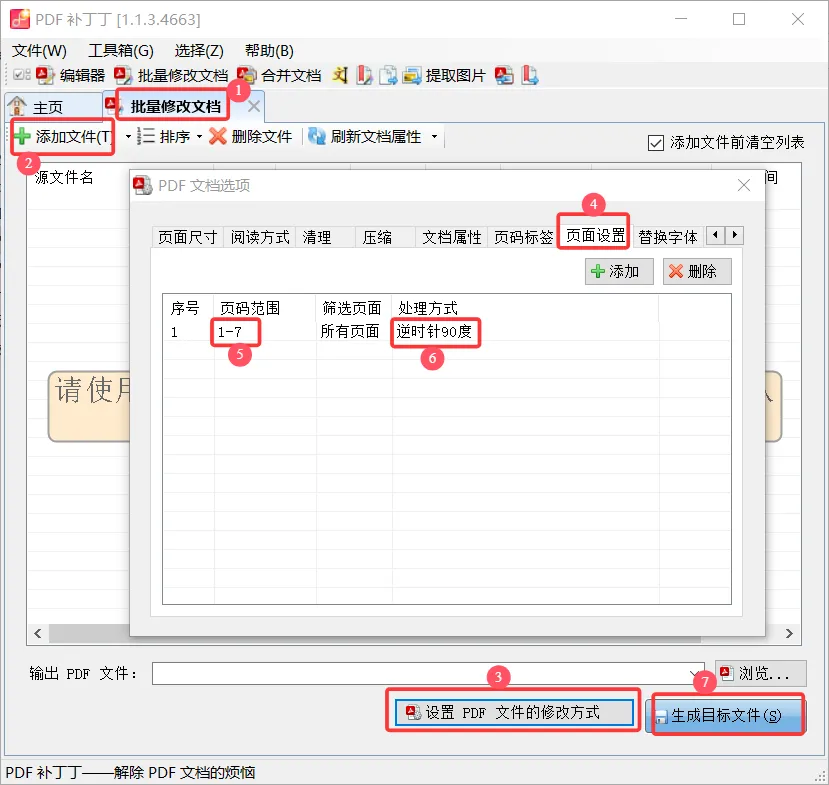
Task: Open the 选择(Z) menu
Action: pyautogui.click(x=199, y=51)
